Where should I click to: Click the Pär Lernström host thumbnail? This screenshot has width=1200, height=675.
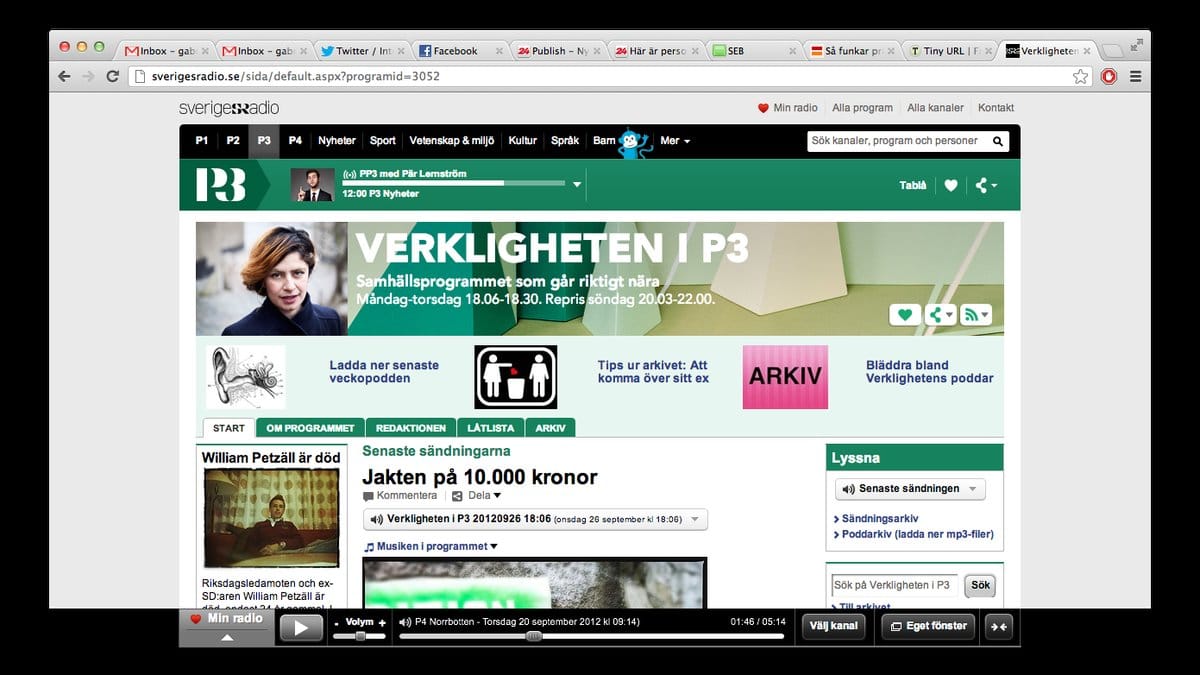312,185
